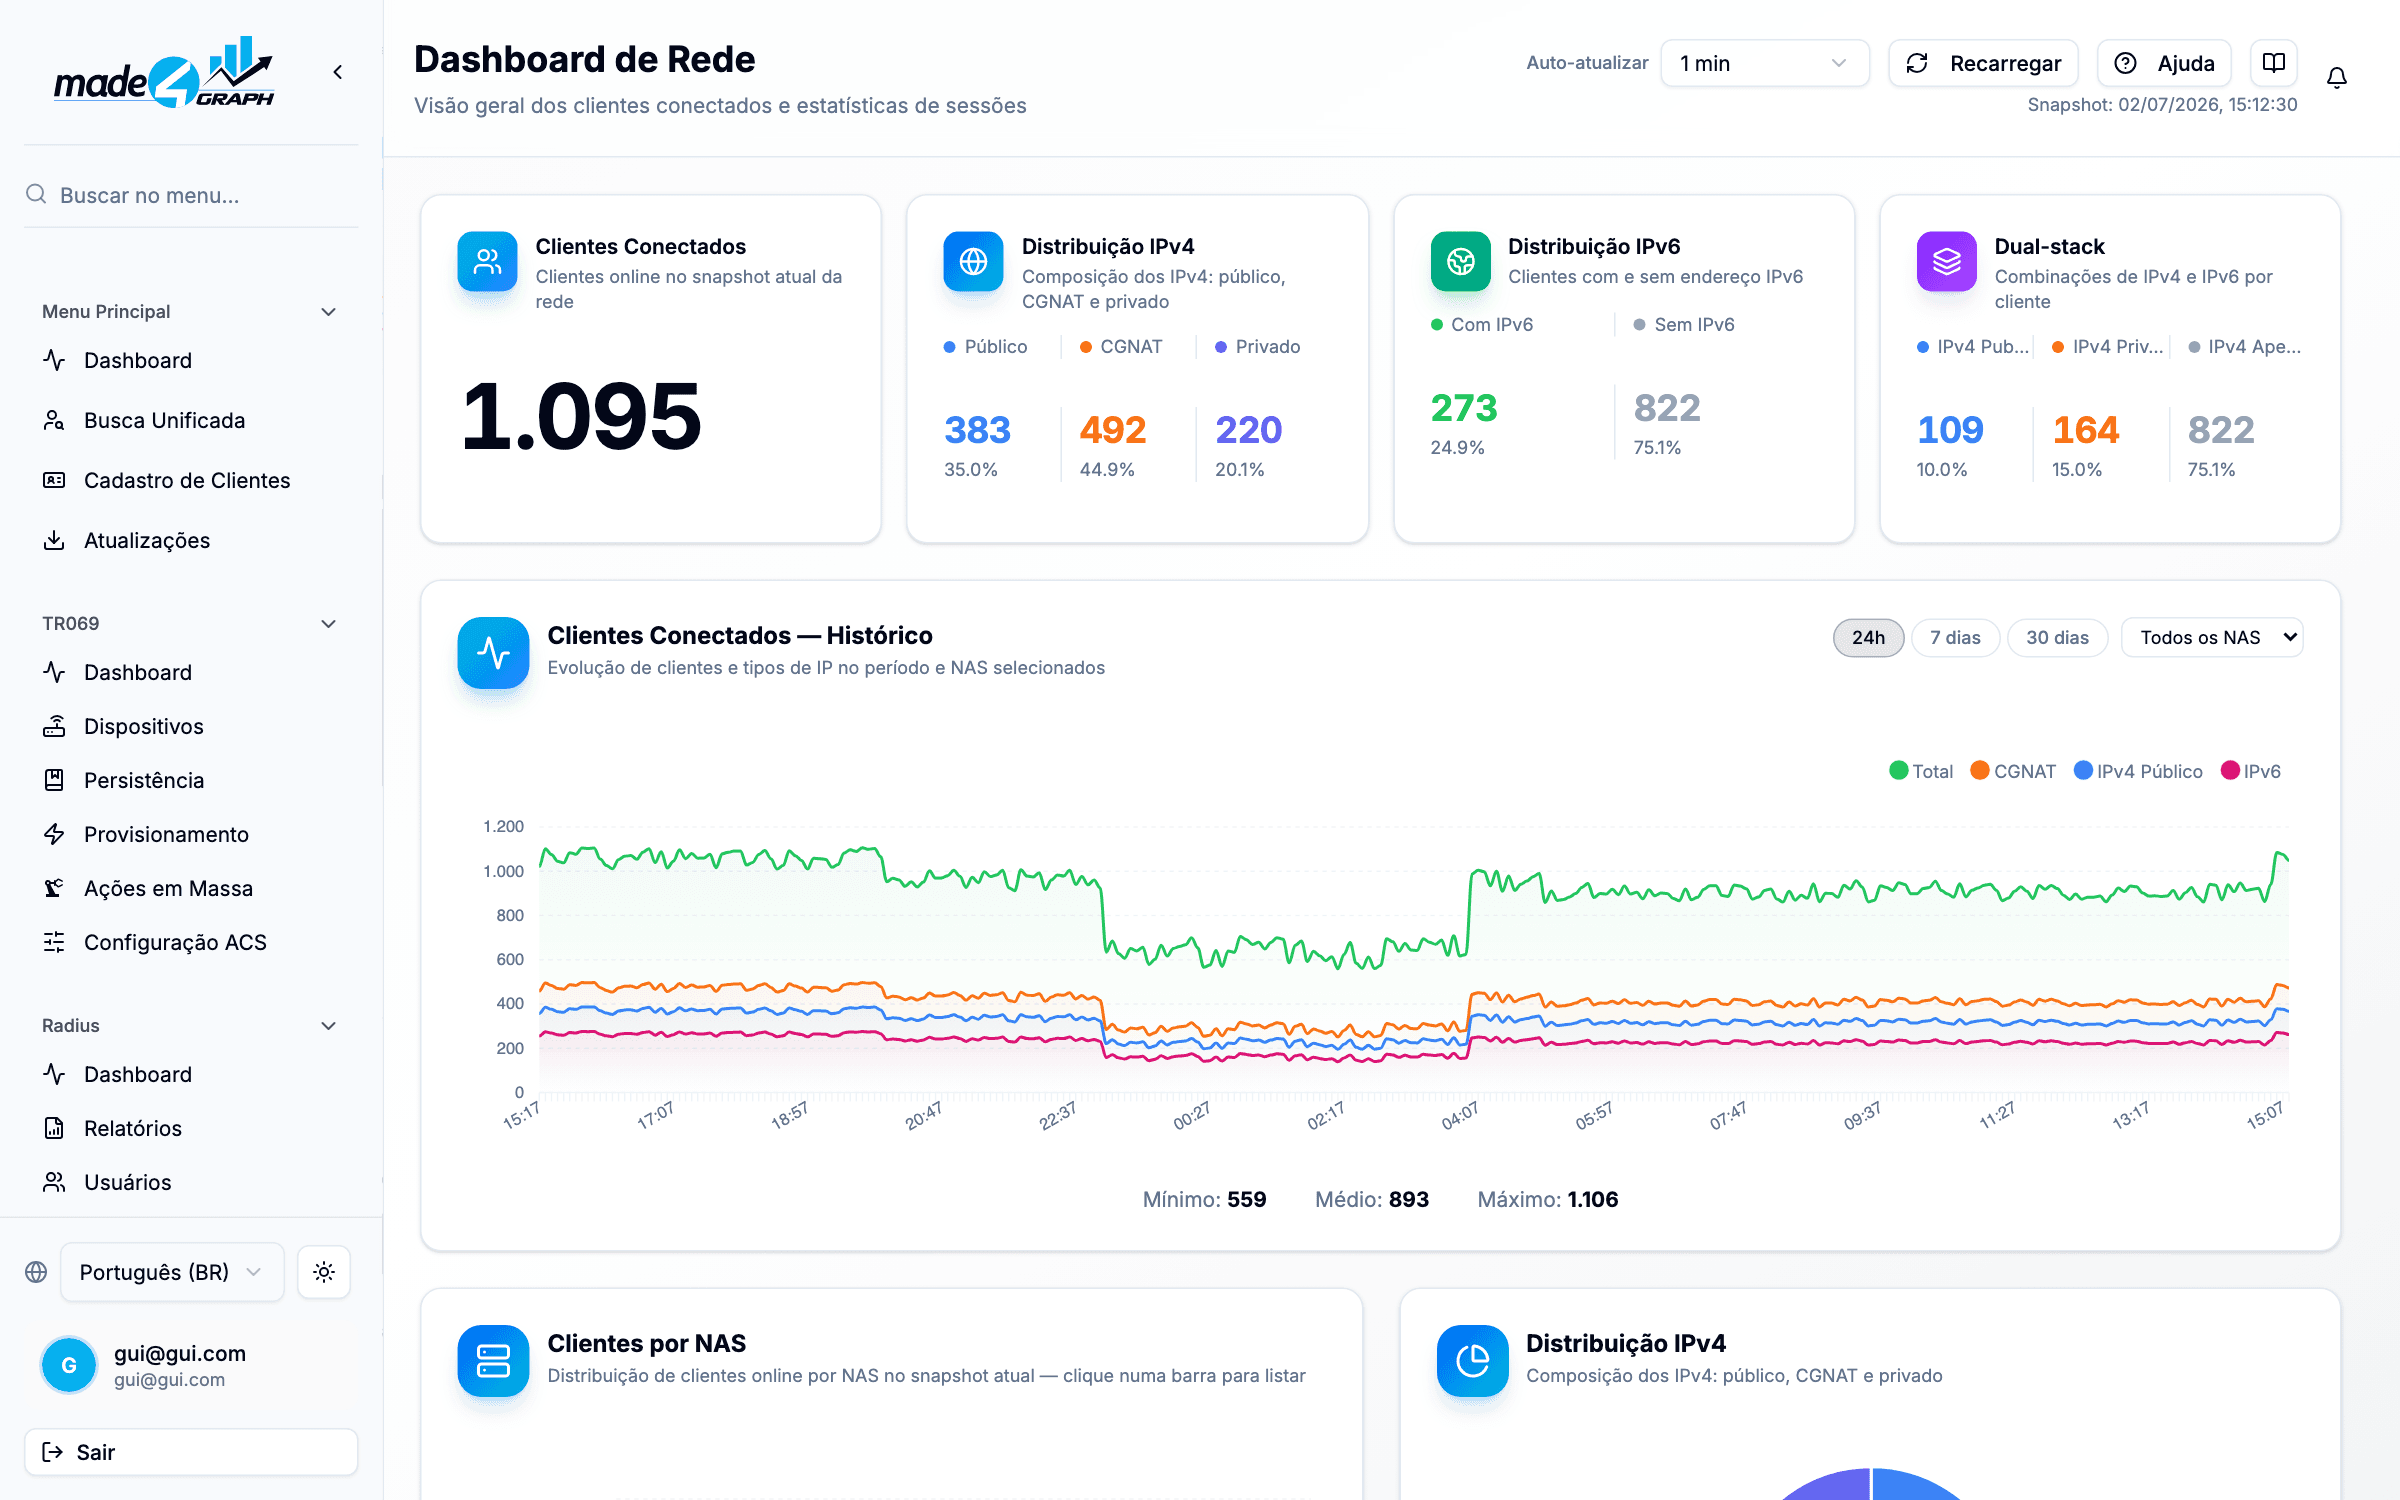
Task: Select the 30 dias period
Action: point(2057,637)
